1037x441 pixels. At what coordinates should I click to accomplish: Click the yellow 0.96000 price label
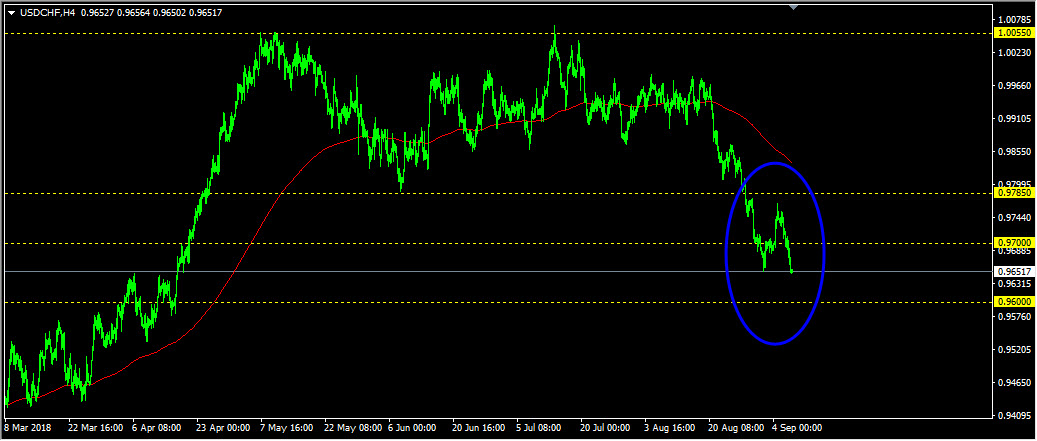tap(1014, 301)
